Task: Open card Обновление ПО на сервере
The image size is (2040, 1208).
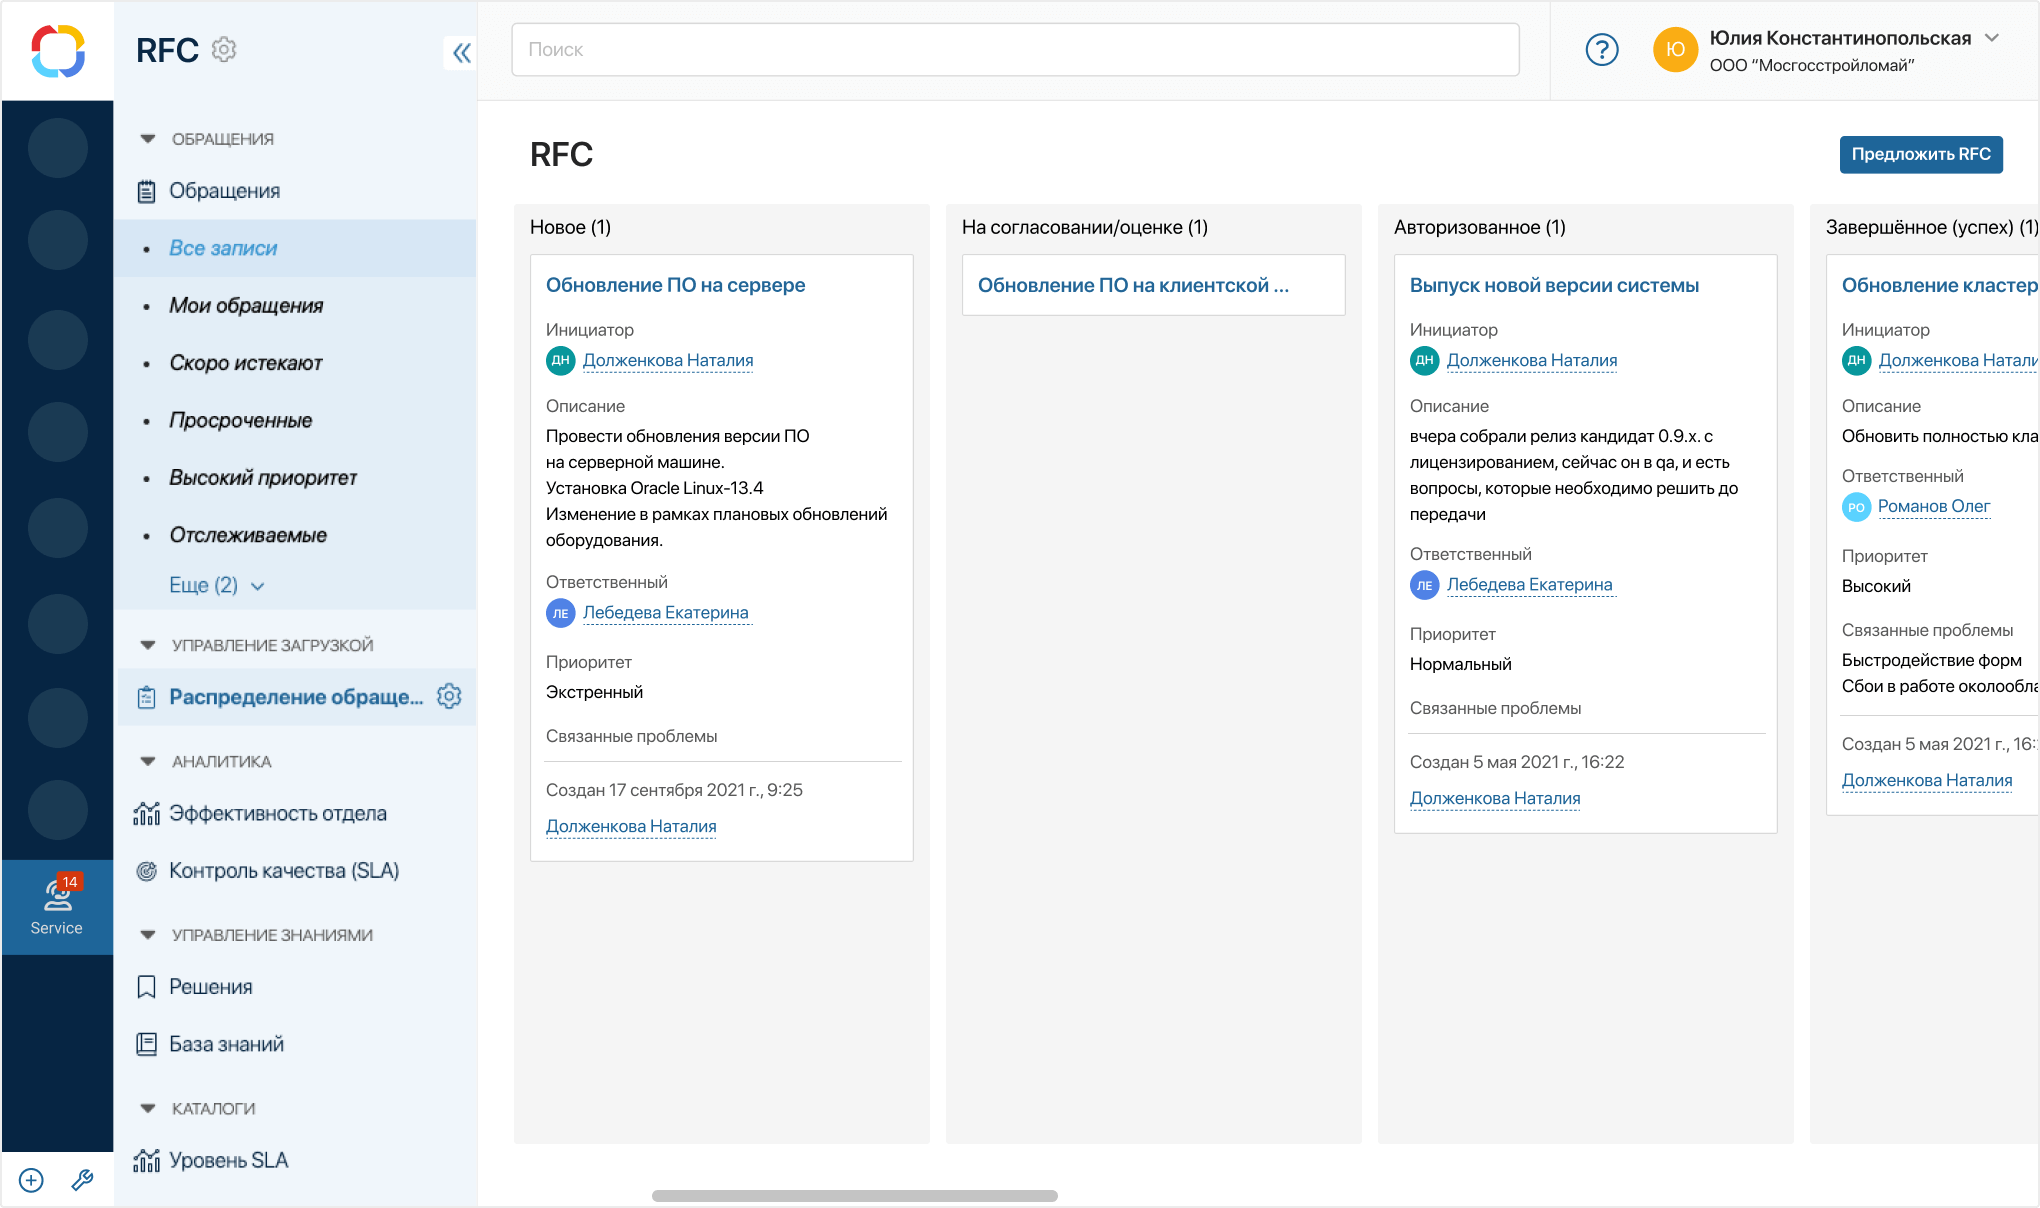Action: click(675, 285)
